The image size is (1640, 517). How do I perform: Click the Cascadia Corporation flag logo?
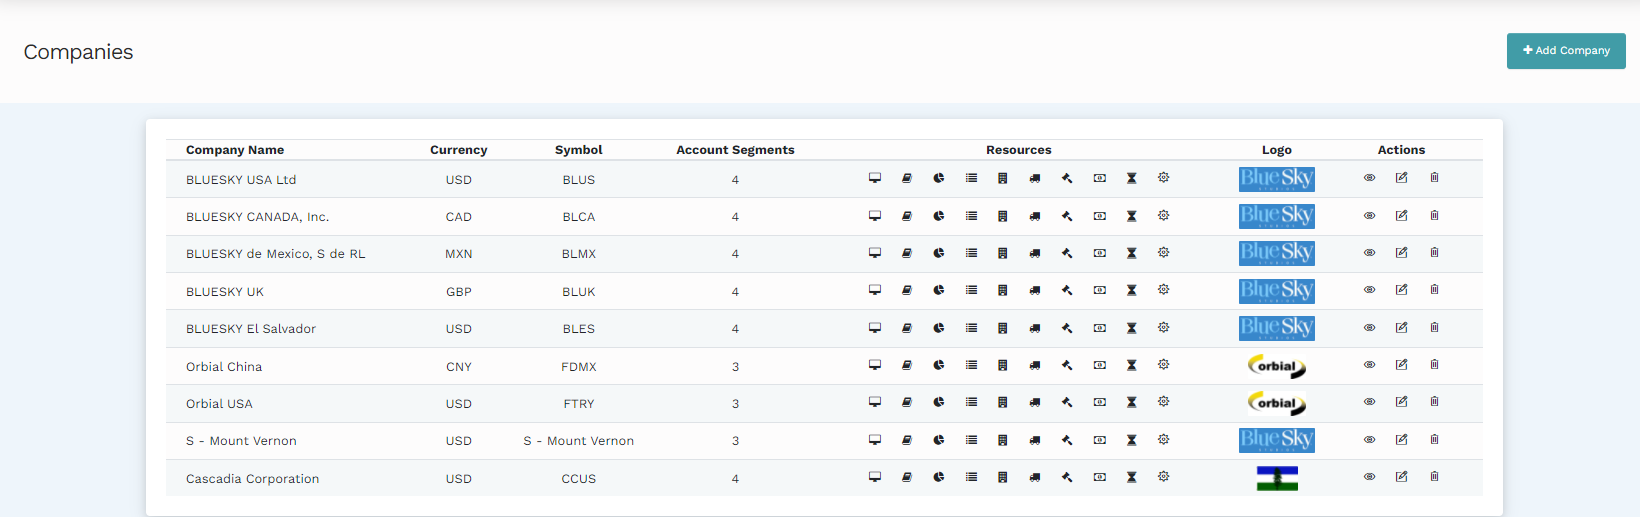[1277, 478]
